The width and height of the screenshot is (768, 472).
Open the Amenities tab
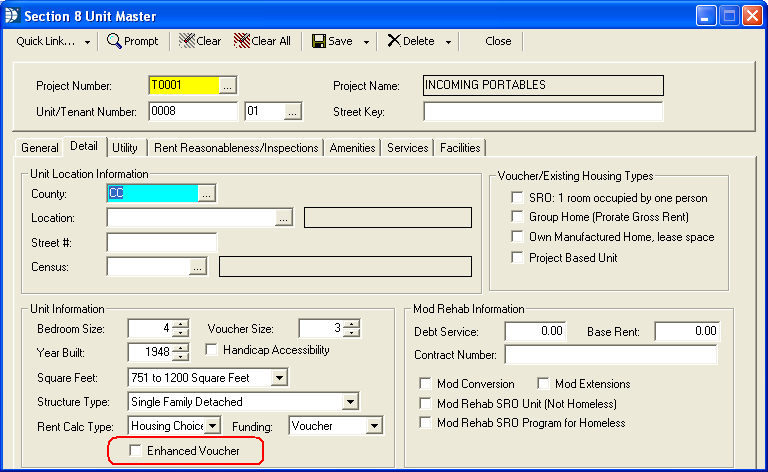[x=352, y=148]
